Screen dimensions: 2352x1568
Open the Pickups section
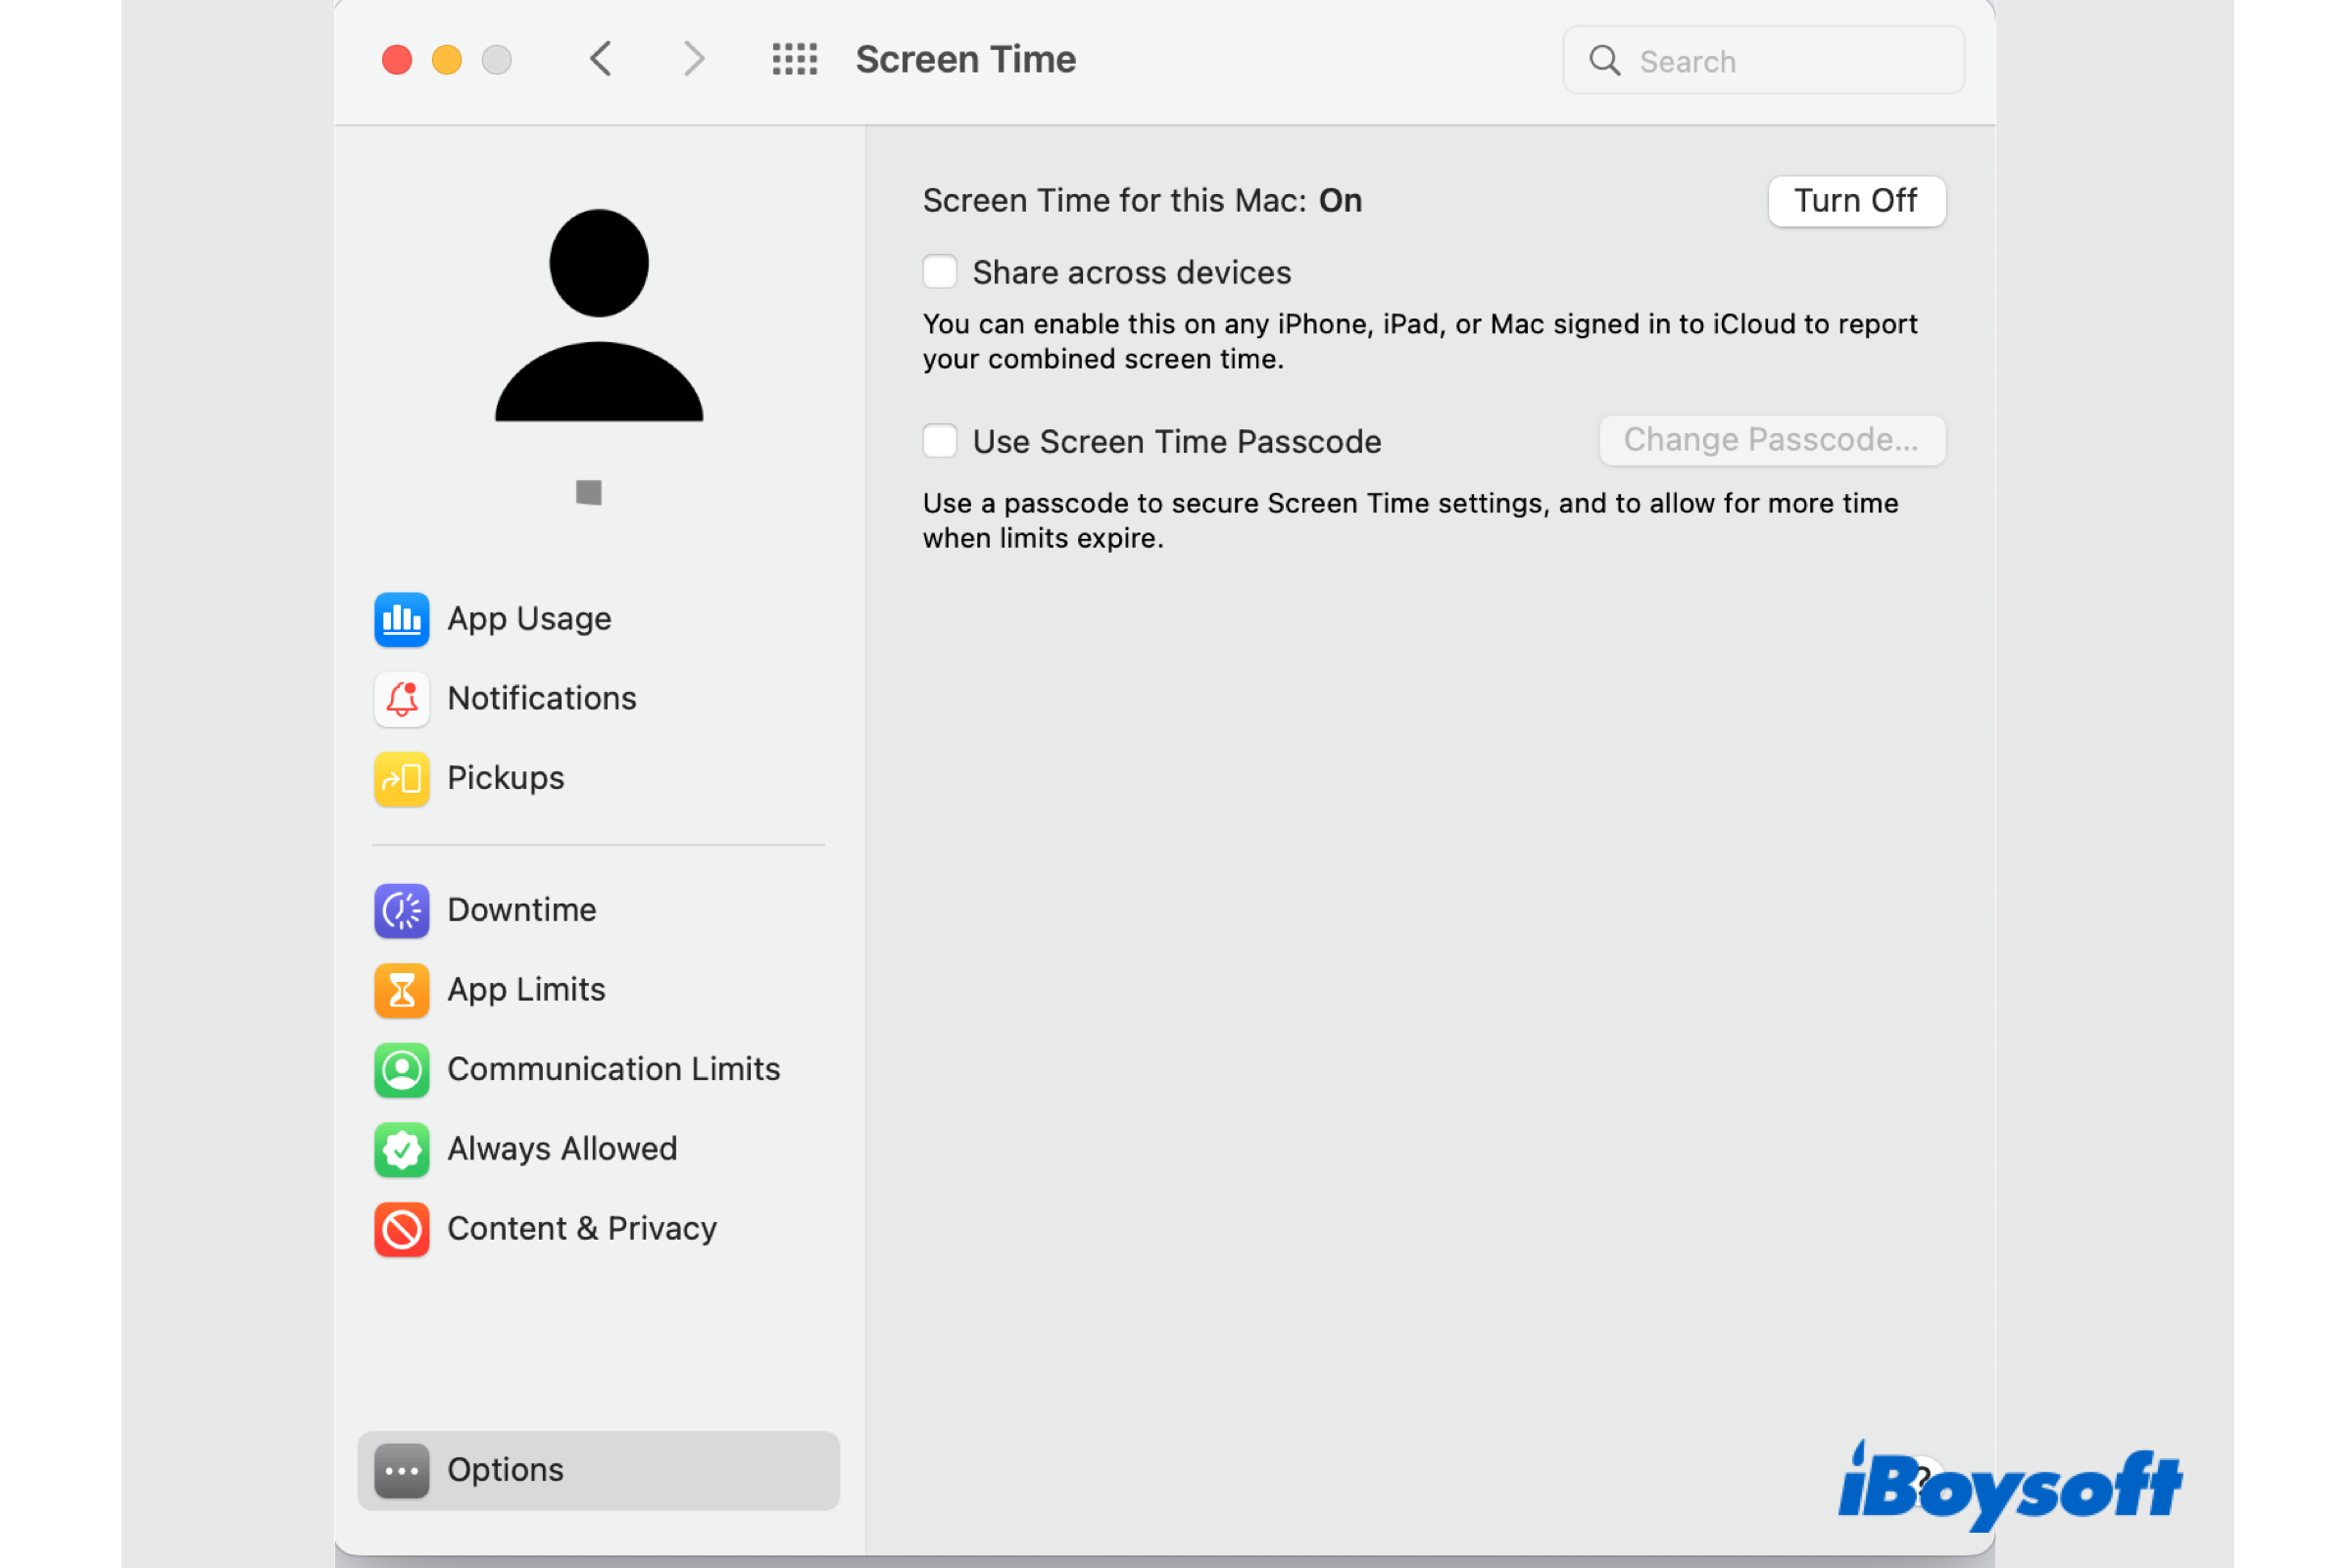[x=401, y=778]
